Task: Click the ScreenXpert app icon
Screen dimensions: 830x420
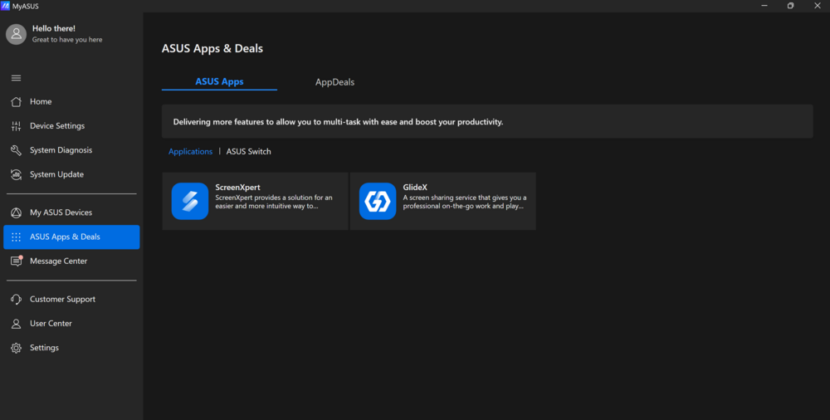Action: 190,201
